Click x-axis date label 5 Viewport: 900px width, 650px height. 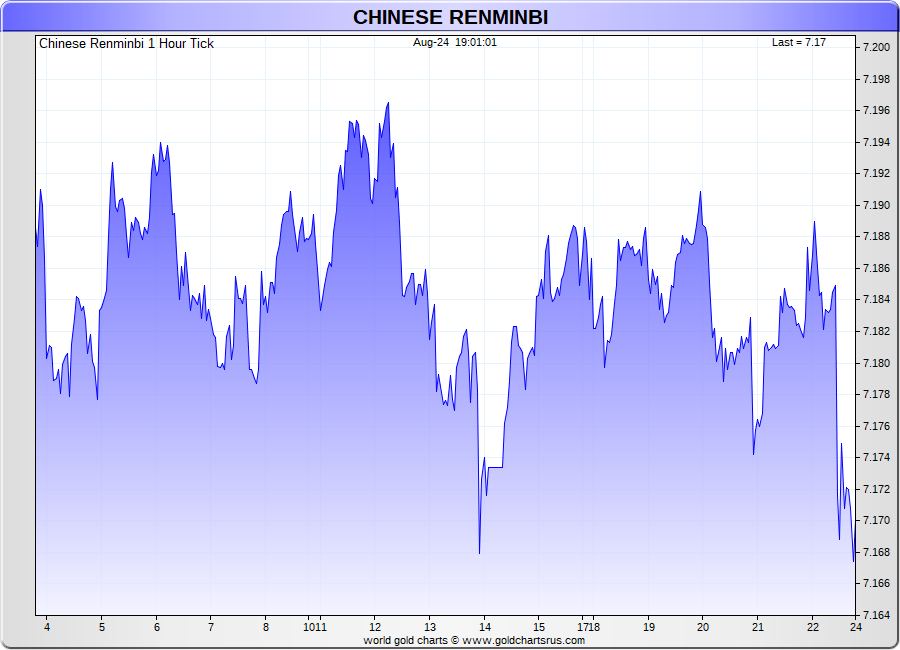[x=102, y=627]
